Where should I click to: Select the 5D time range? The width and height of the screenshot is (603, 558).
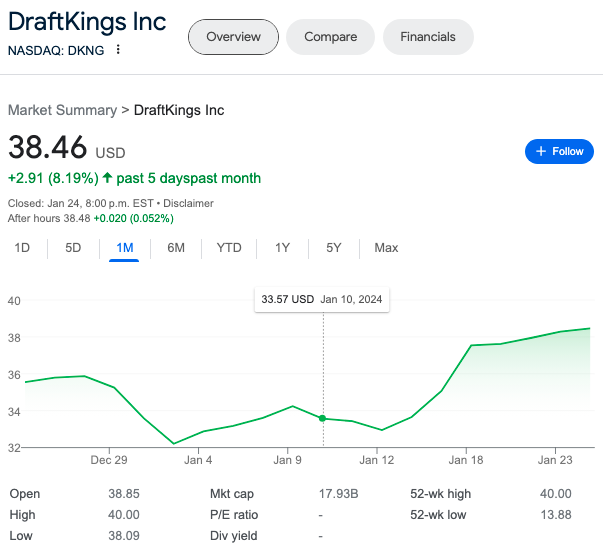pyautogui.click(x=73, y=248)
